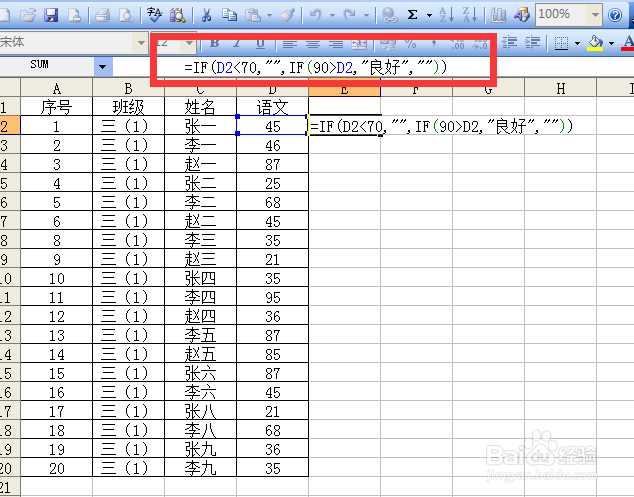Expand the SUM name box dropdown
Viewport: 634px width, 497px height.
[x=103, y=67]
